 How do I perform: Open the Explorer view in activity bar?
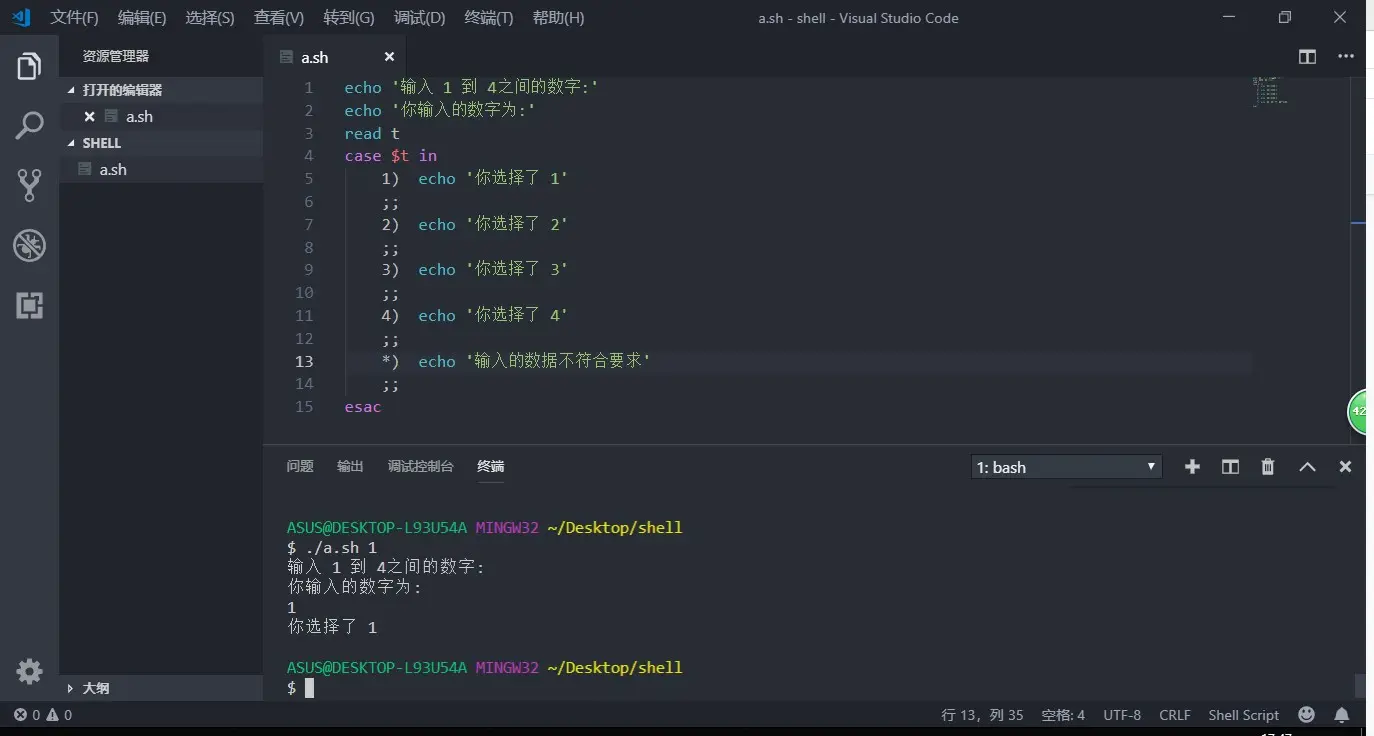point(29,67)
